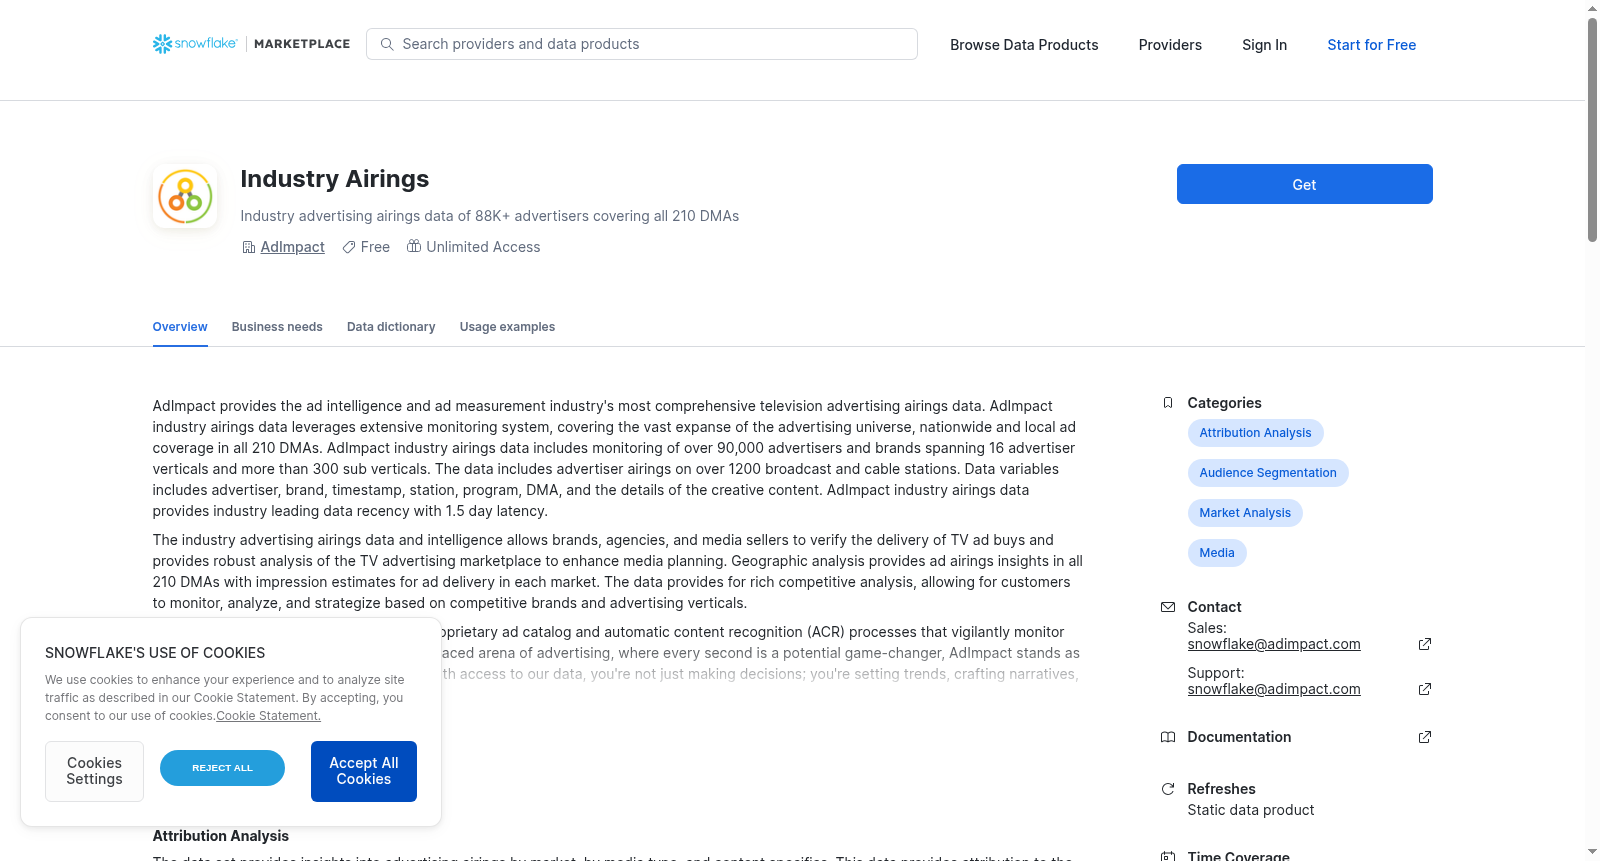Click the Snowflake Marketplace logo

click(x=251, y=44)
